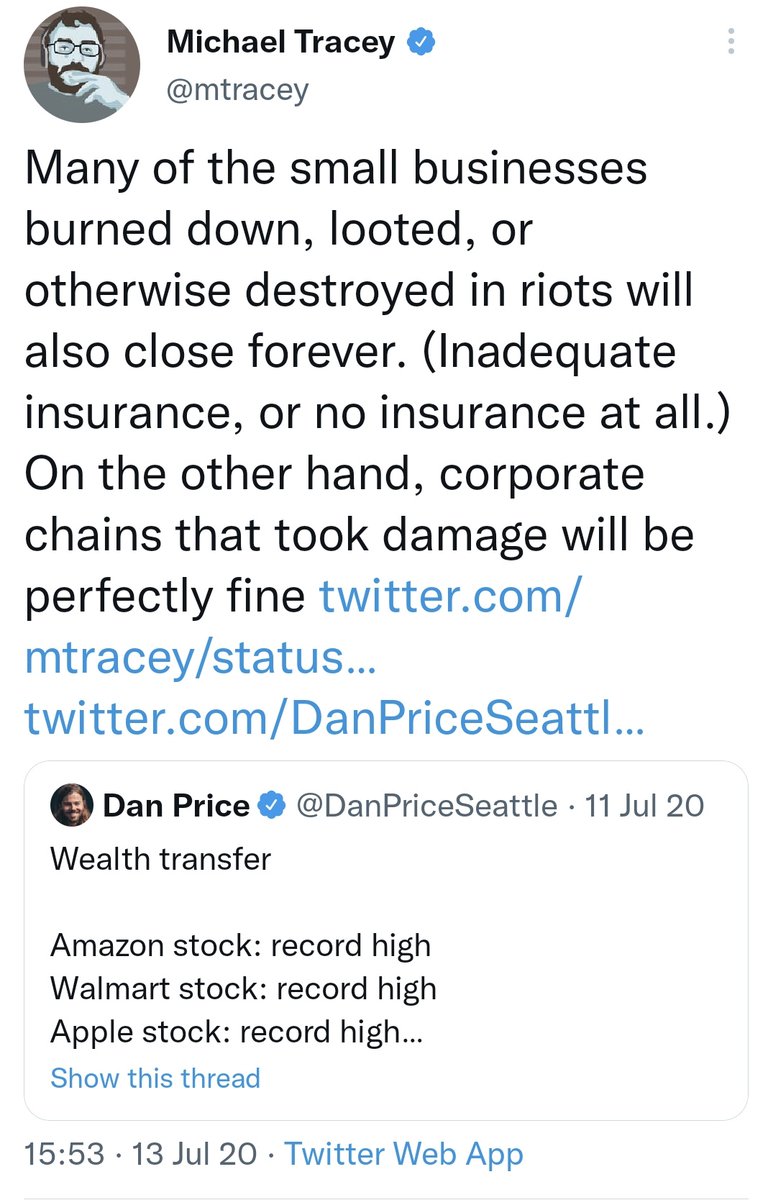Open Michael Tracey's profile avatar

click(82, 64)
